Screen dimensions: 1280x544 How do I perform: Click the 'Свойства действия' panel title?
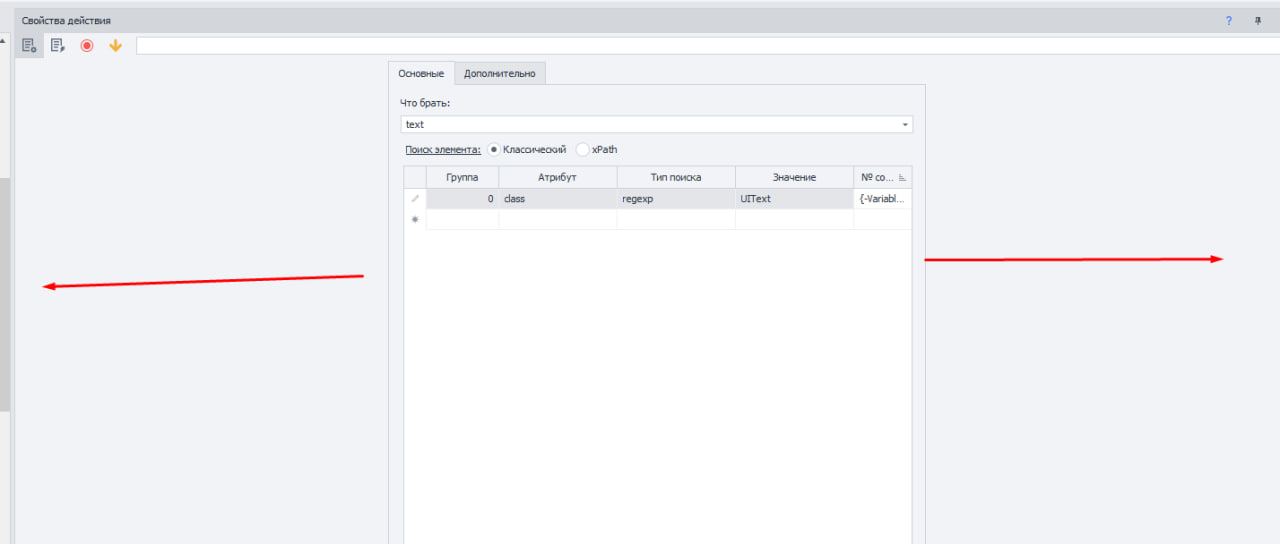click(x=67, y=20)
